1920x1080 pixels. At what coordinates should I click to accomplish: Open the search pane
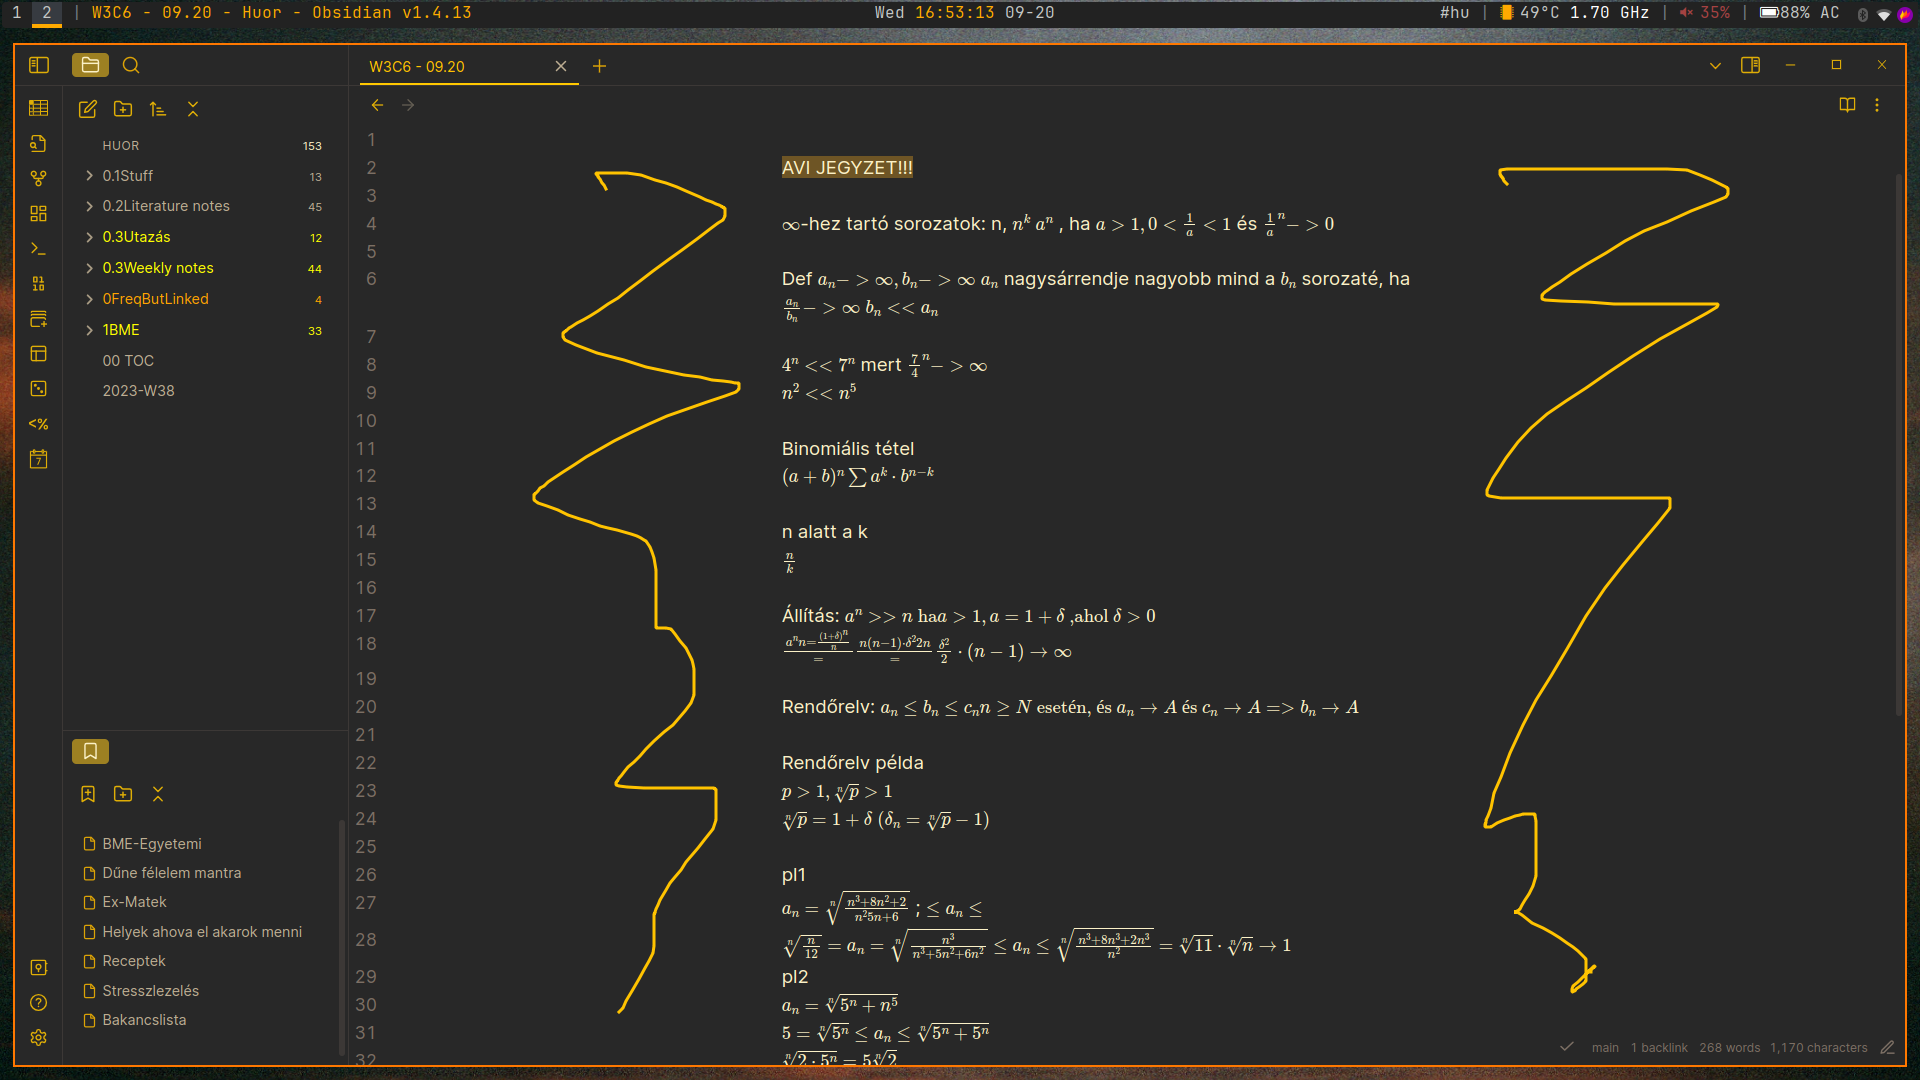pos(131,65)
